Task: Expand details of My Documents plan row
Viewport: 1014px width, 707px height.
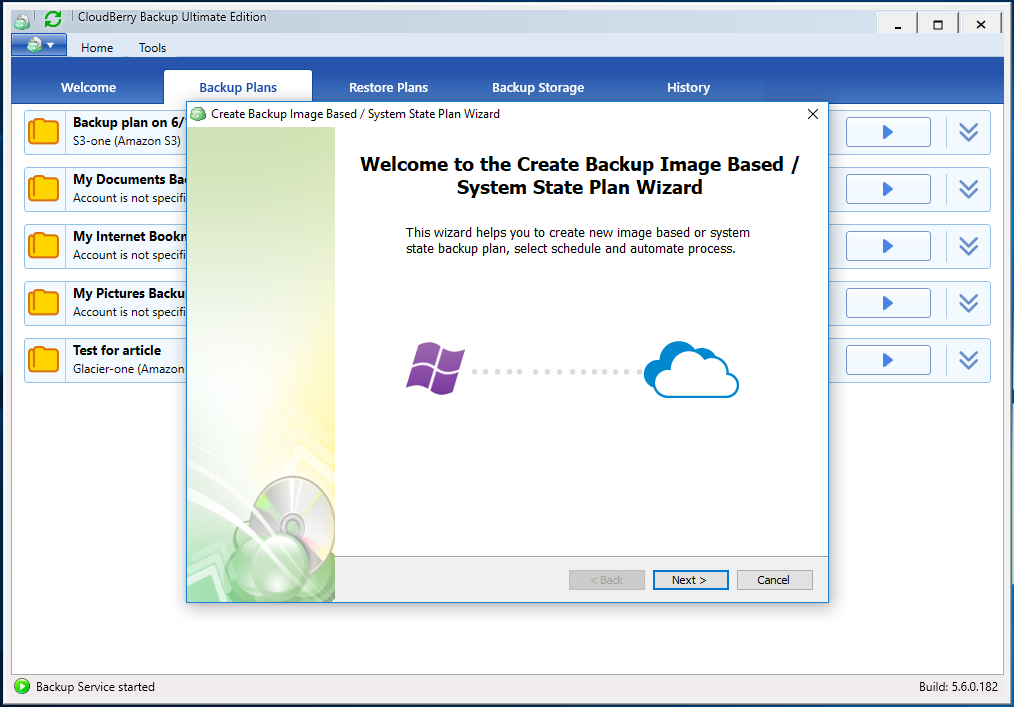Action: coord(968,189)
